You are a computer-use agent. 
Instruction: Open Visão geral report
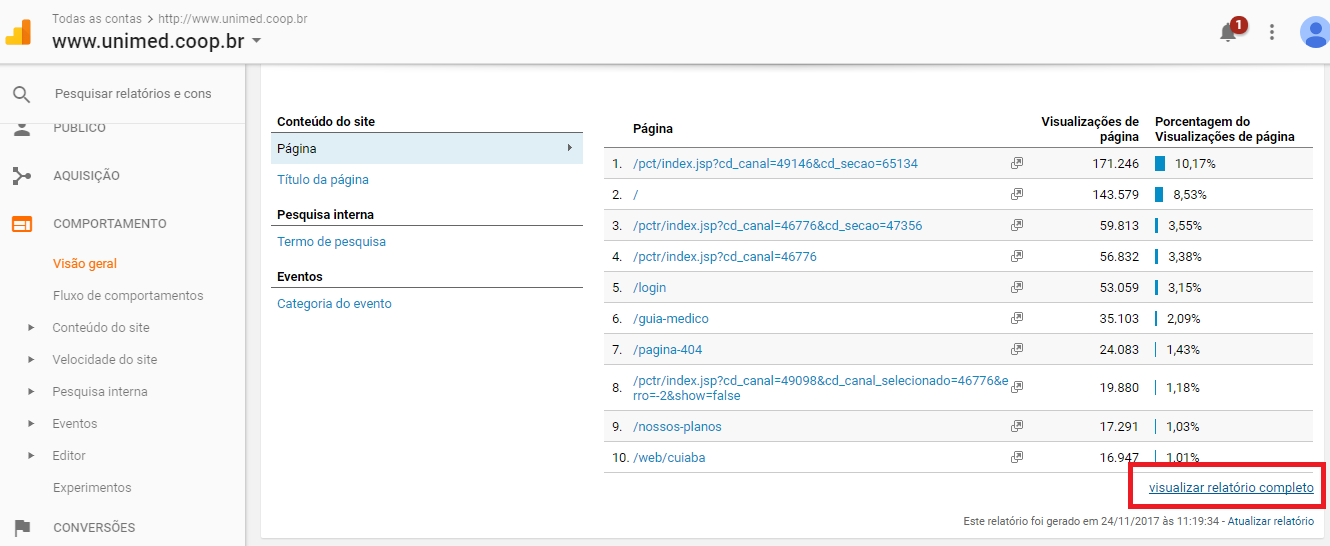point(85,264)
